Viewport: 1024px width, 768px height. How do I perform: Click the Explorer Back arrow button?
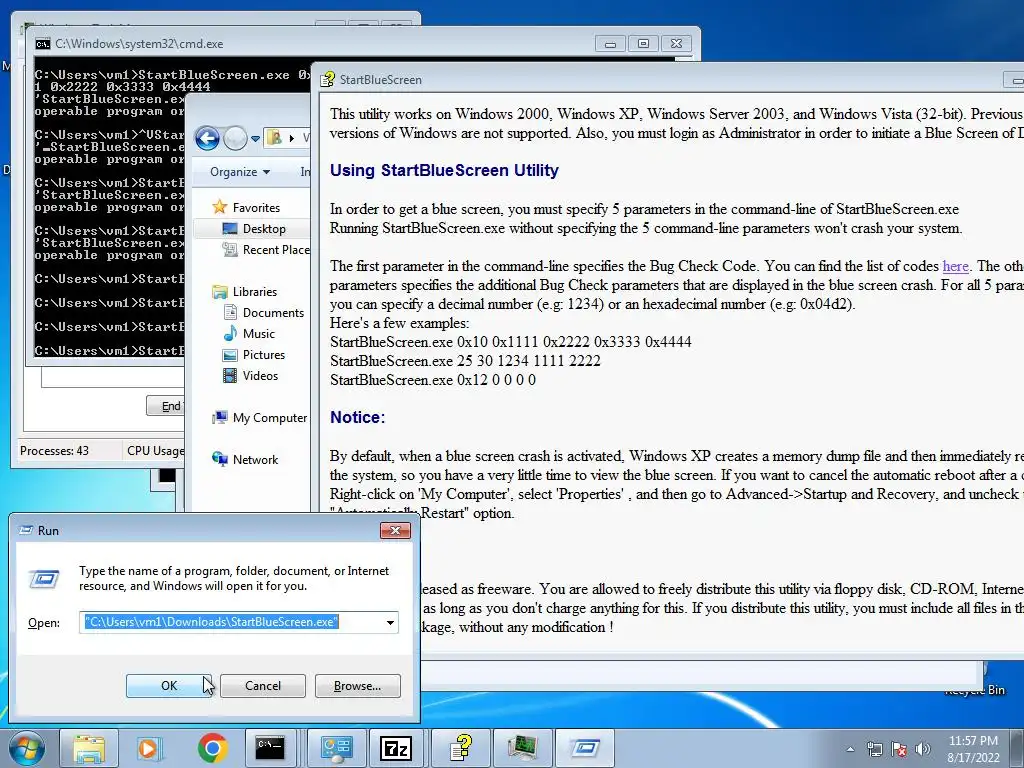click(208, 138)
